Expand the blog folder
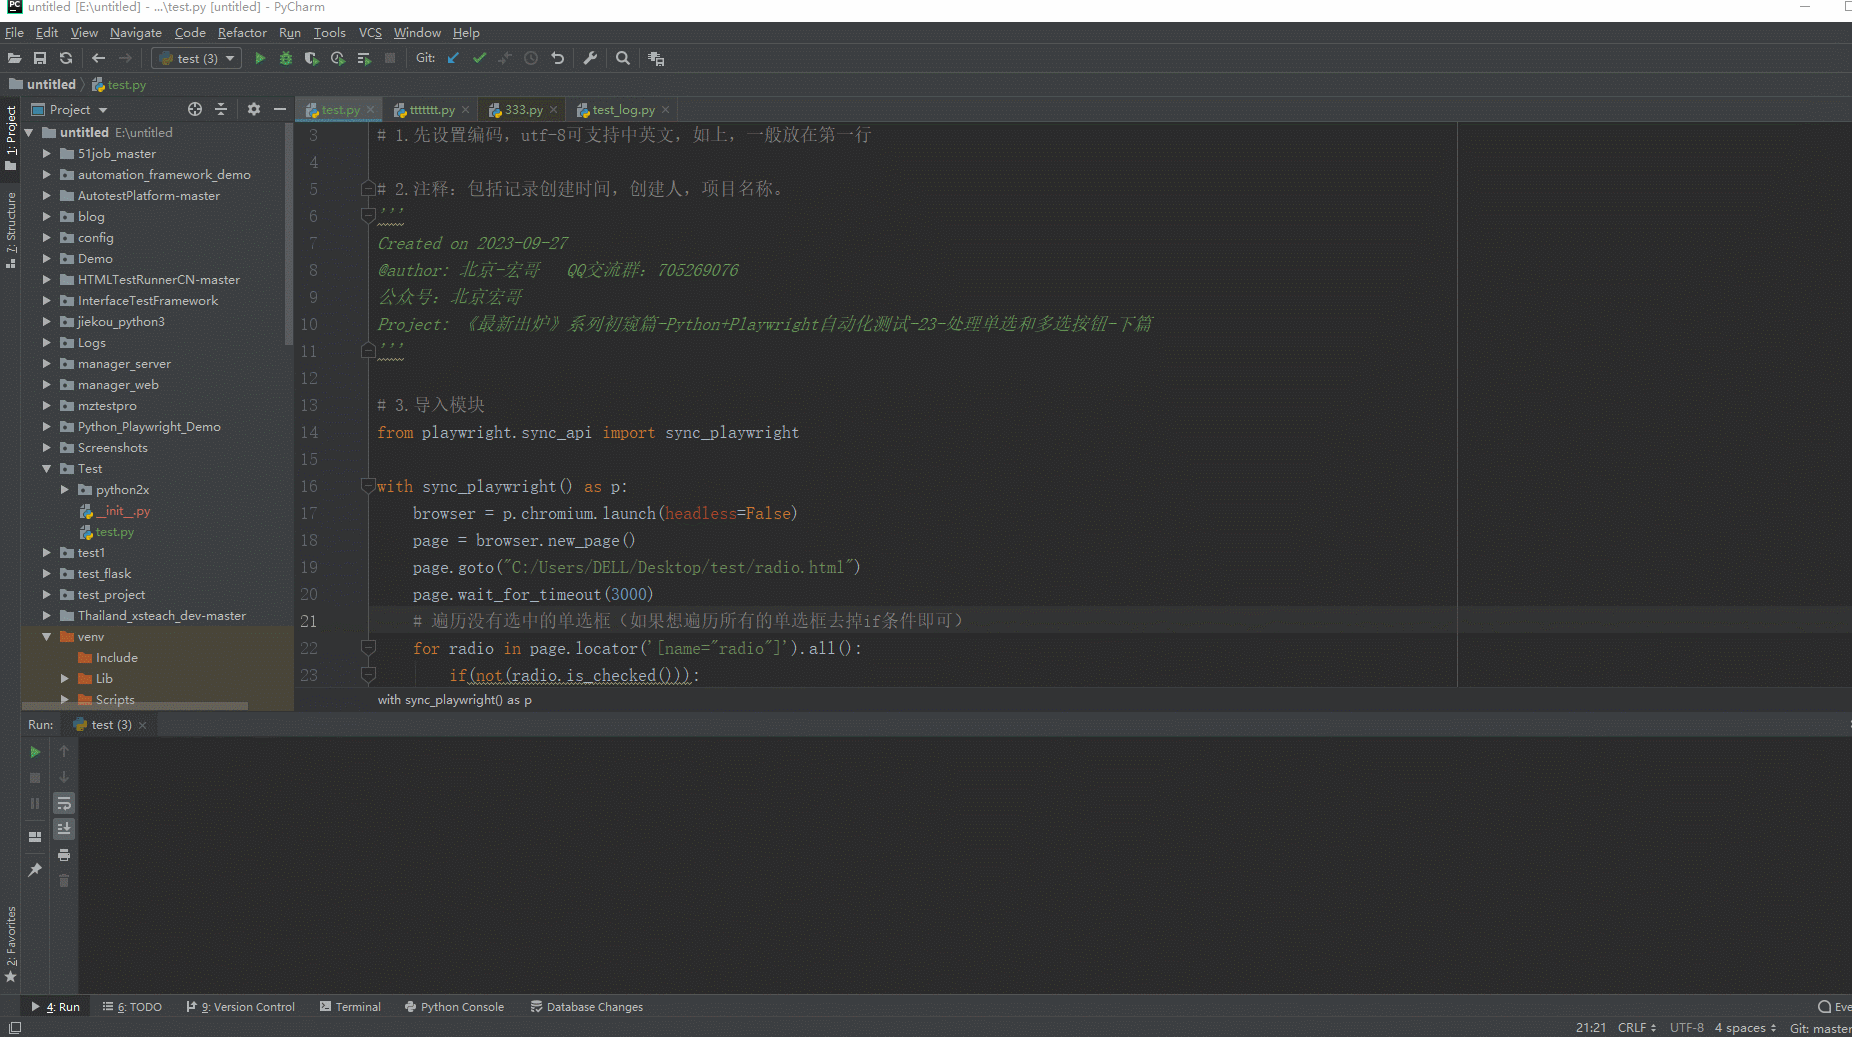1852x1037 pixels. pos(46,217)
